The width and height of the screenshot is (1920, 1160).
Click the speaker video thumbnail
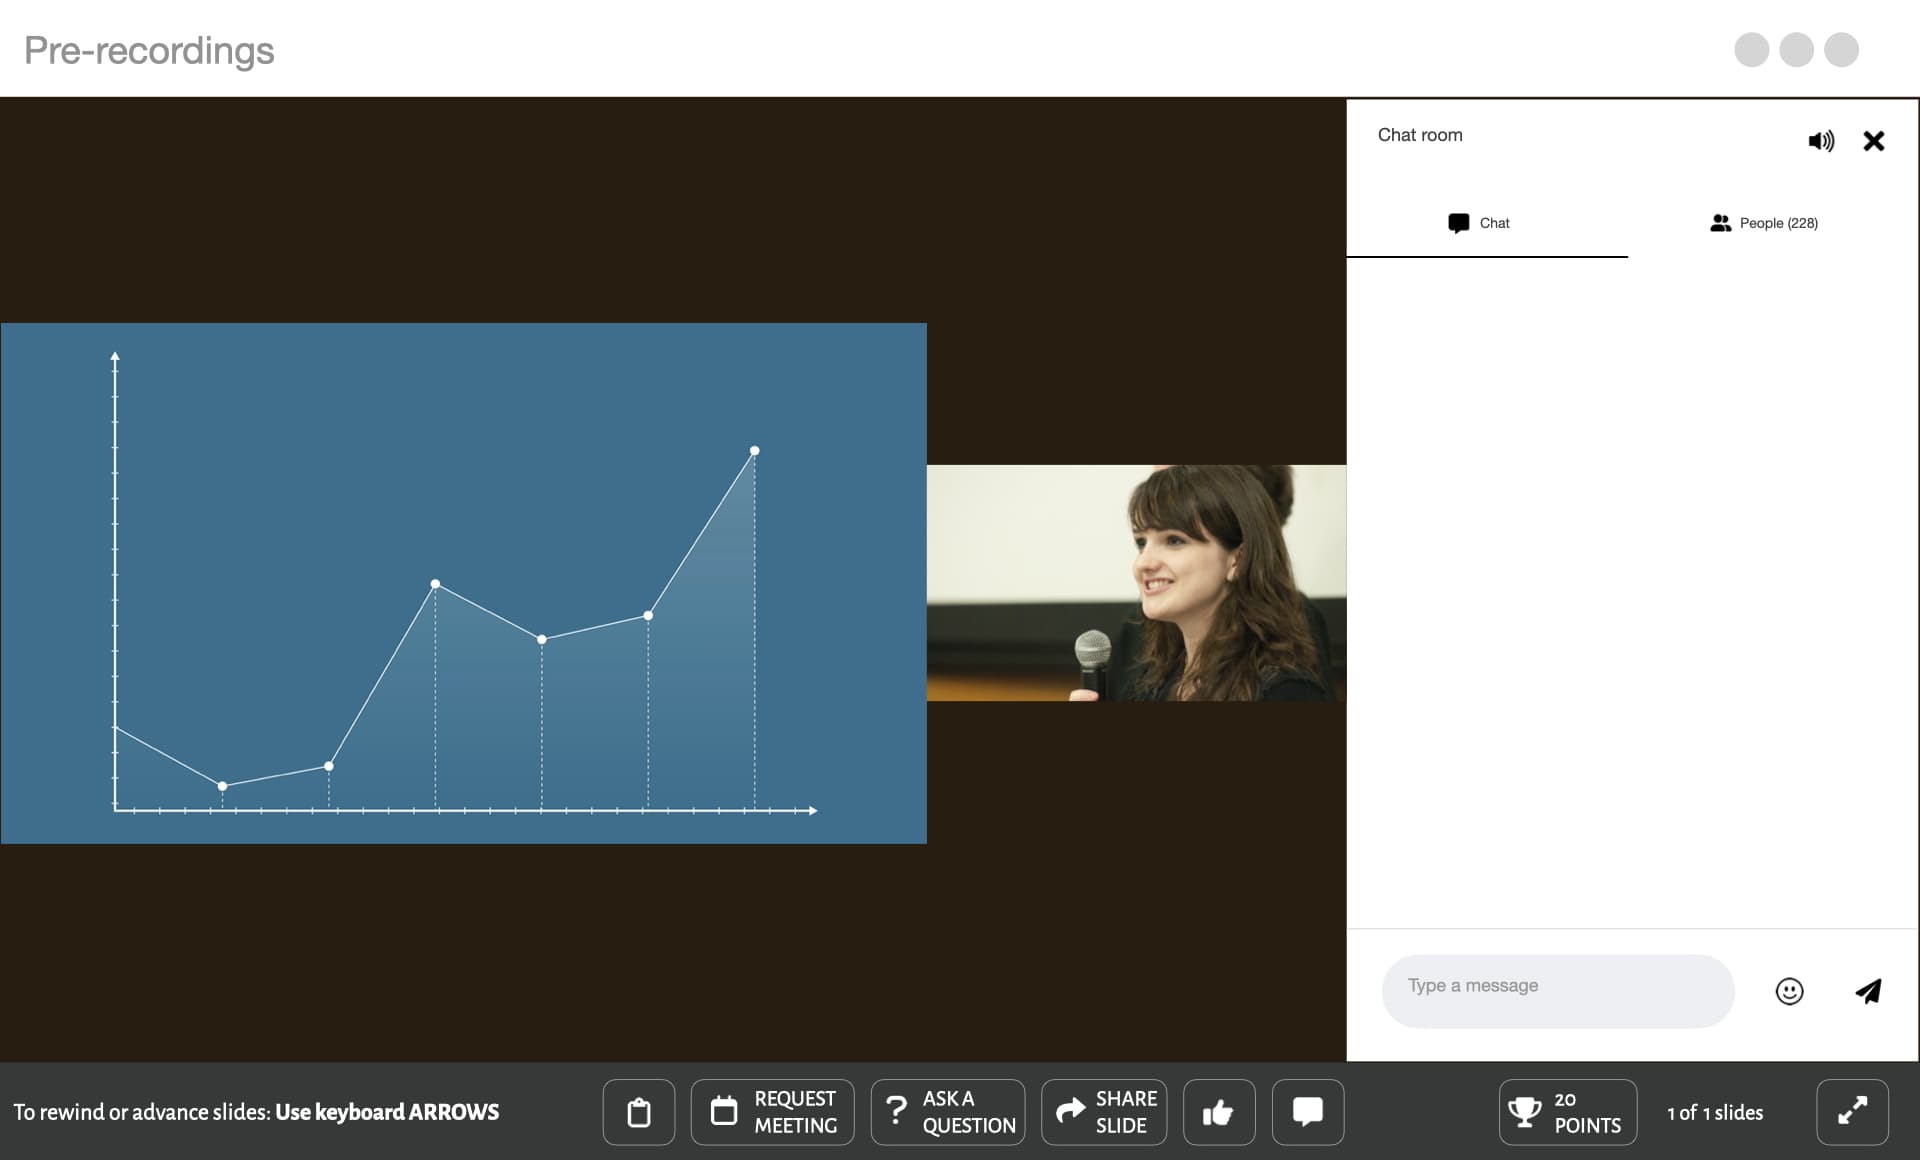coord(1136,583)
